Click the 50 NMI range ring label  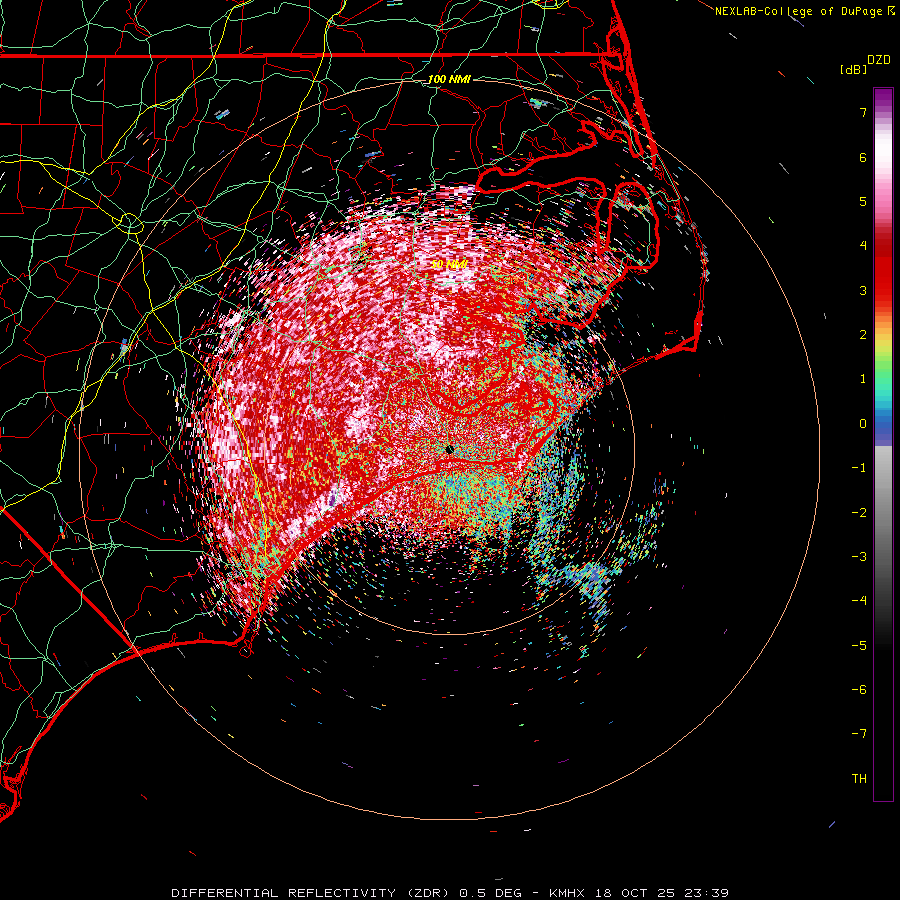tap(449, 264)
